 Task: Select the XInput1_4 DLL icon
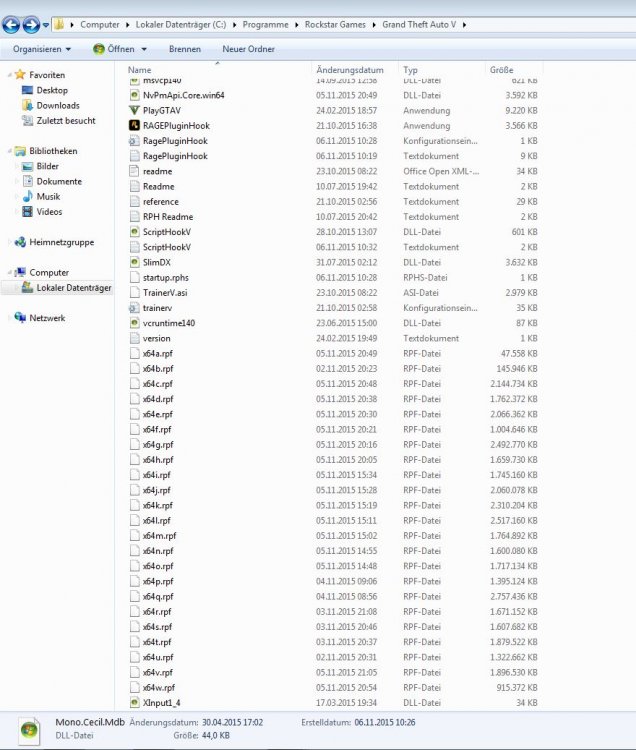[x=135, y=703]
